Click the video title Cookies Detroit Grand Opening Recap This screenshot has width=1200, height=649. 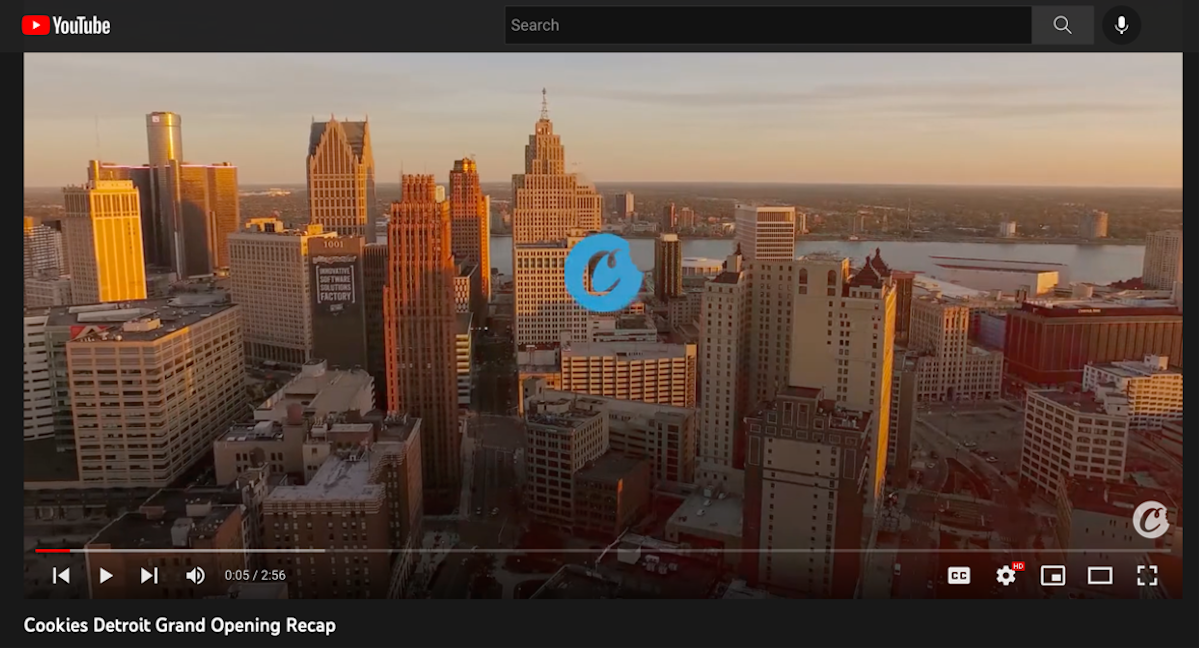point(180,625)
